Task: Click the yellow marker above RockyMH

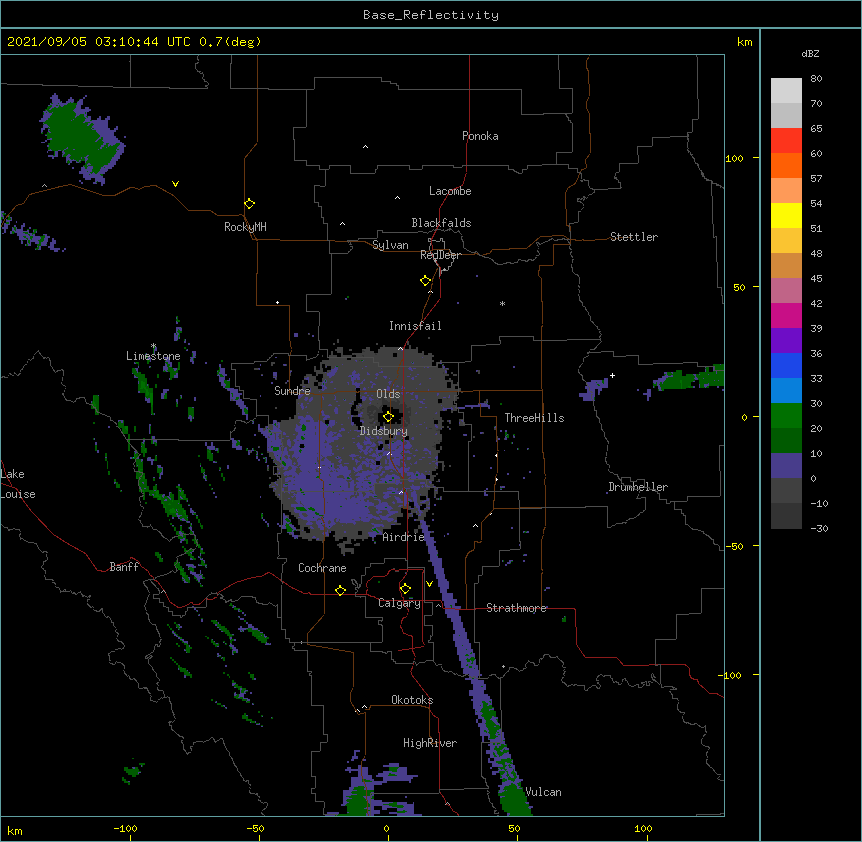Action: tap(250, 203)
